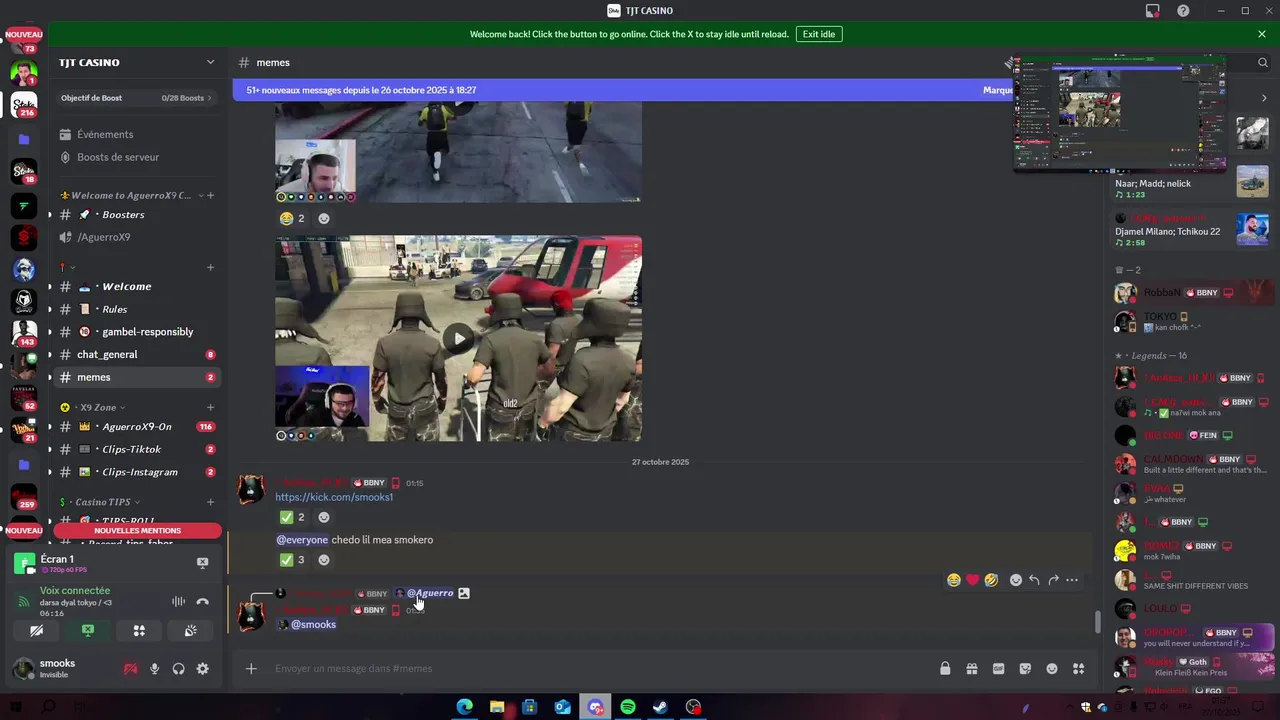Add a channel to X9 Zone category
Image resolution: width=1280 pixels, height=720 pixels.
tap(210, 407)
